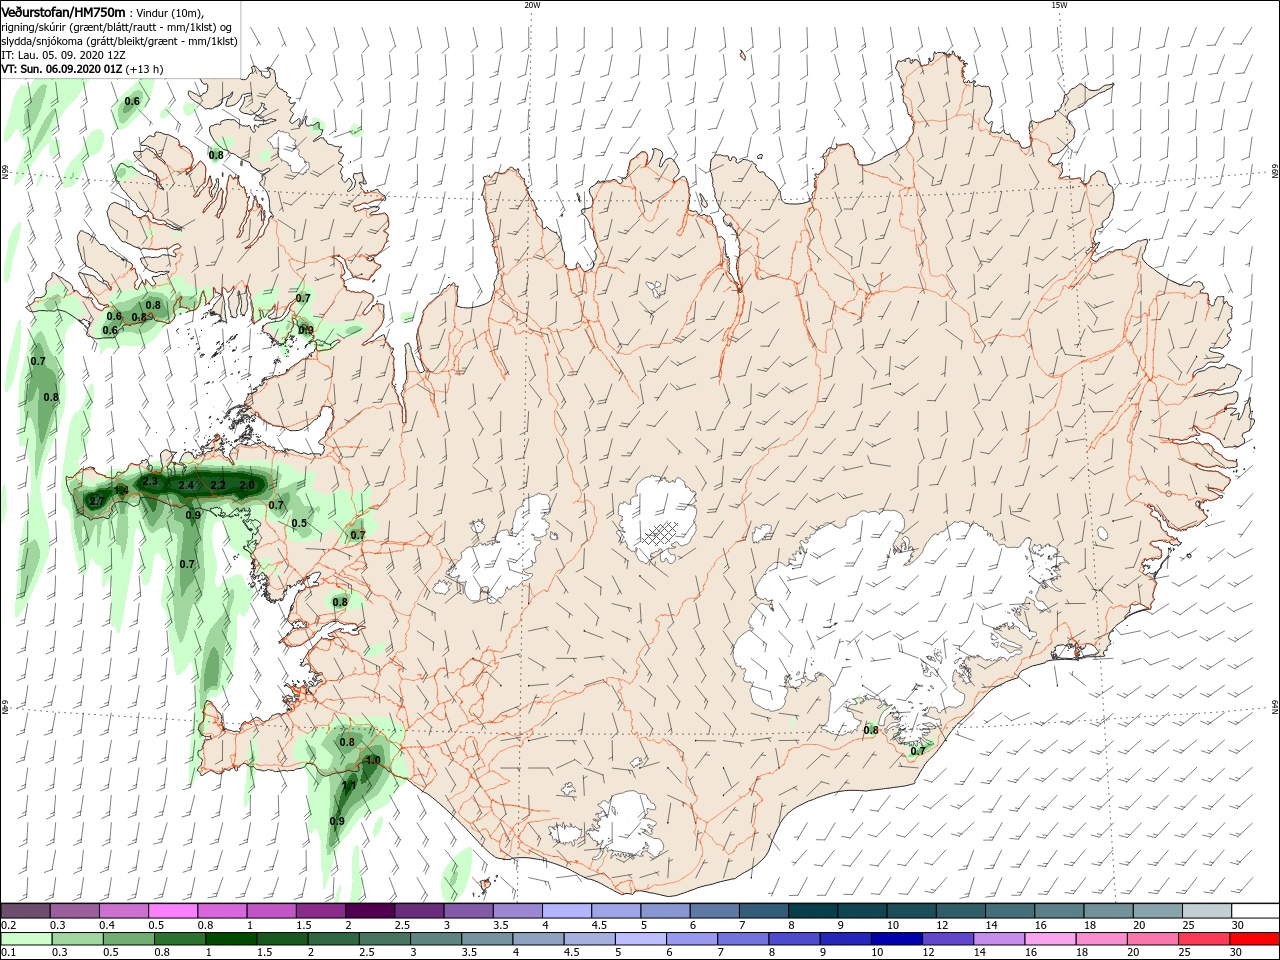Click the 2.4 precipitation value on the map
This screenshot has width=1280, height=960.
click(186, 486)
